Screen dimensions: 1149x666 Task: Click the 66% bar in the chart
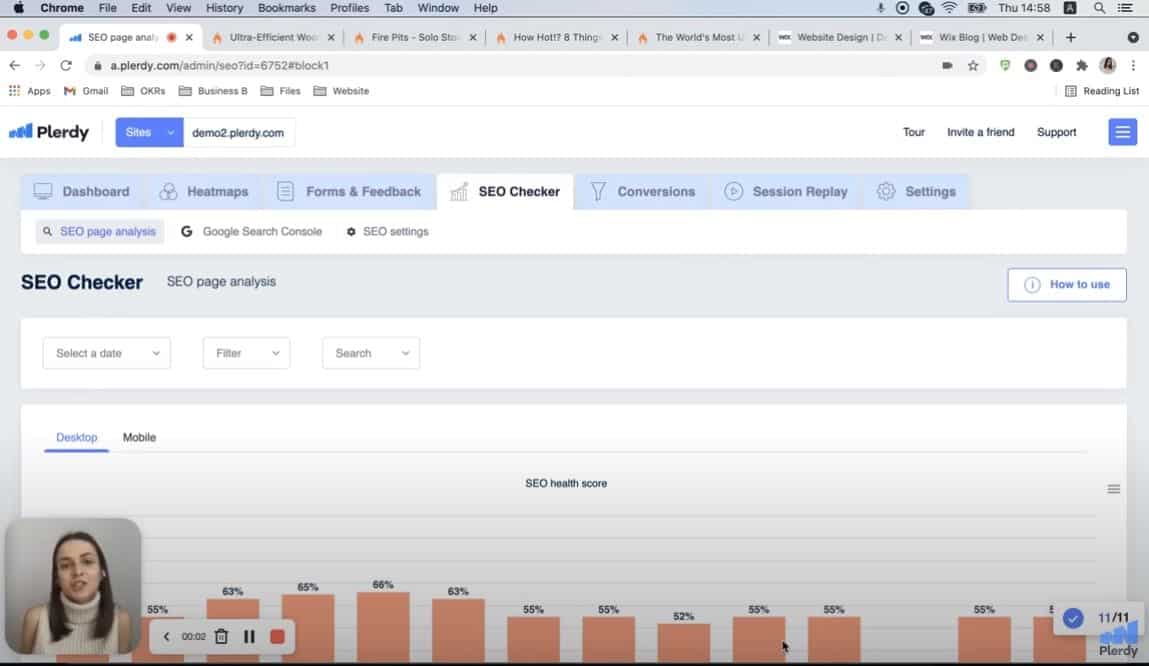383,627
